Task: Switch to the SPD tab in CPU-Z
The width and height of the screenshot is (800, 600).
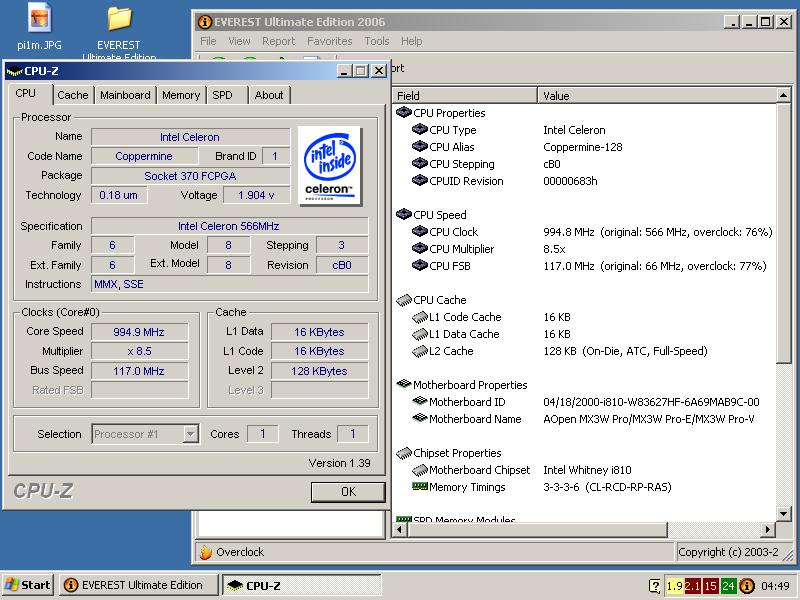Action: coord(222,95)
